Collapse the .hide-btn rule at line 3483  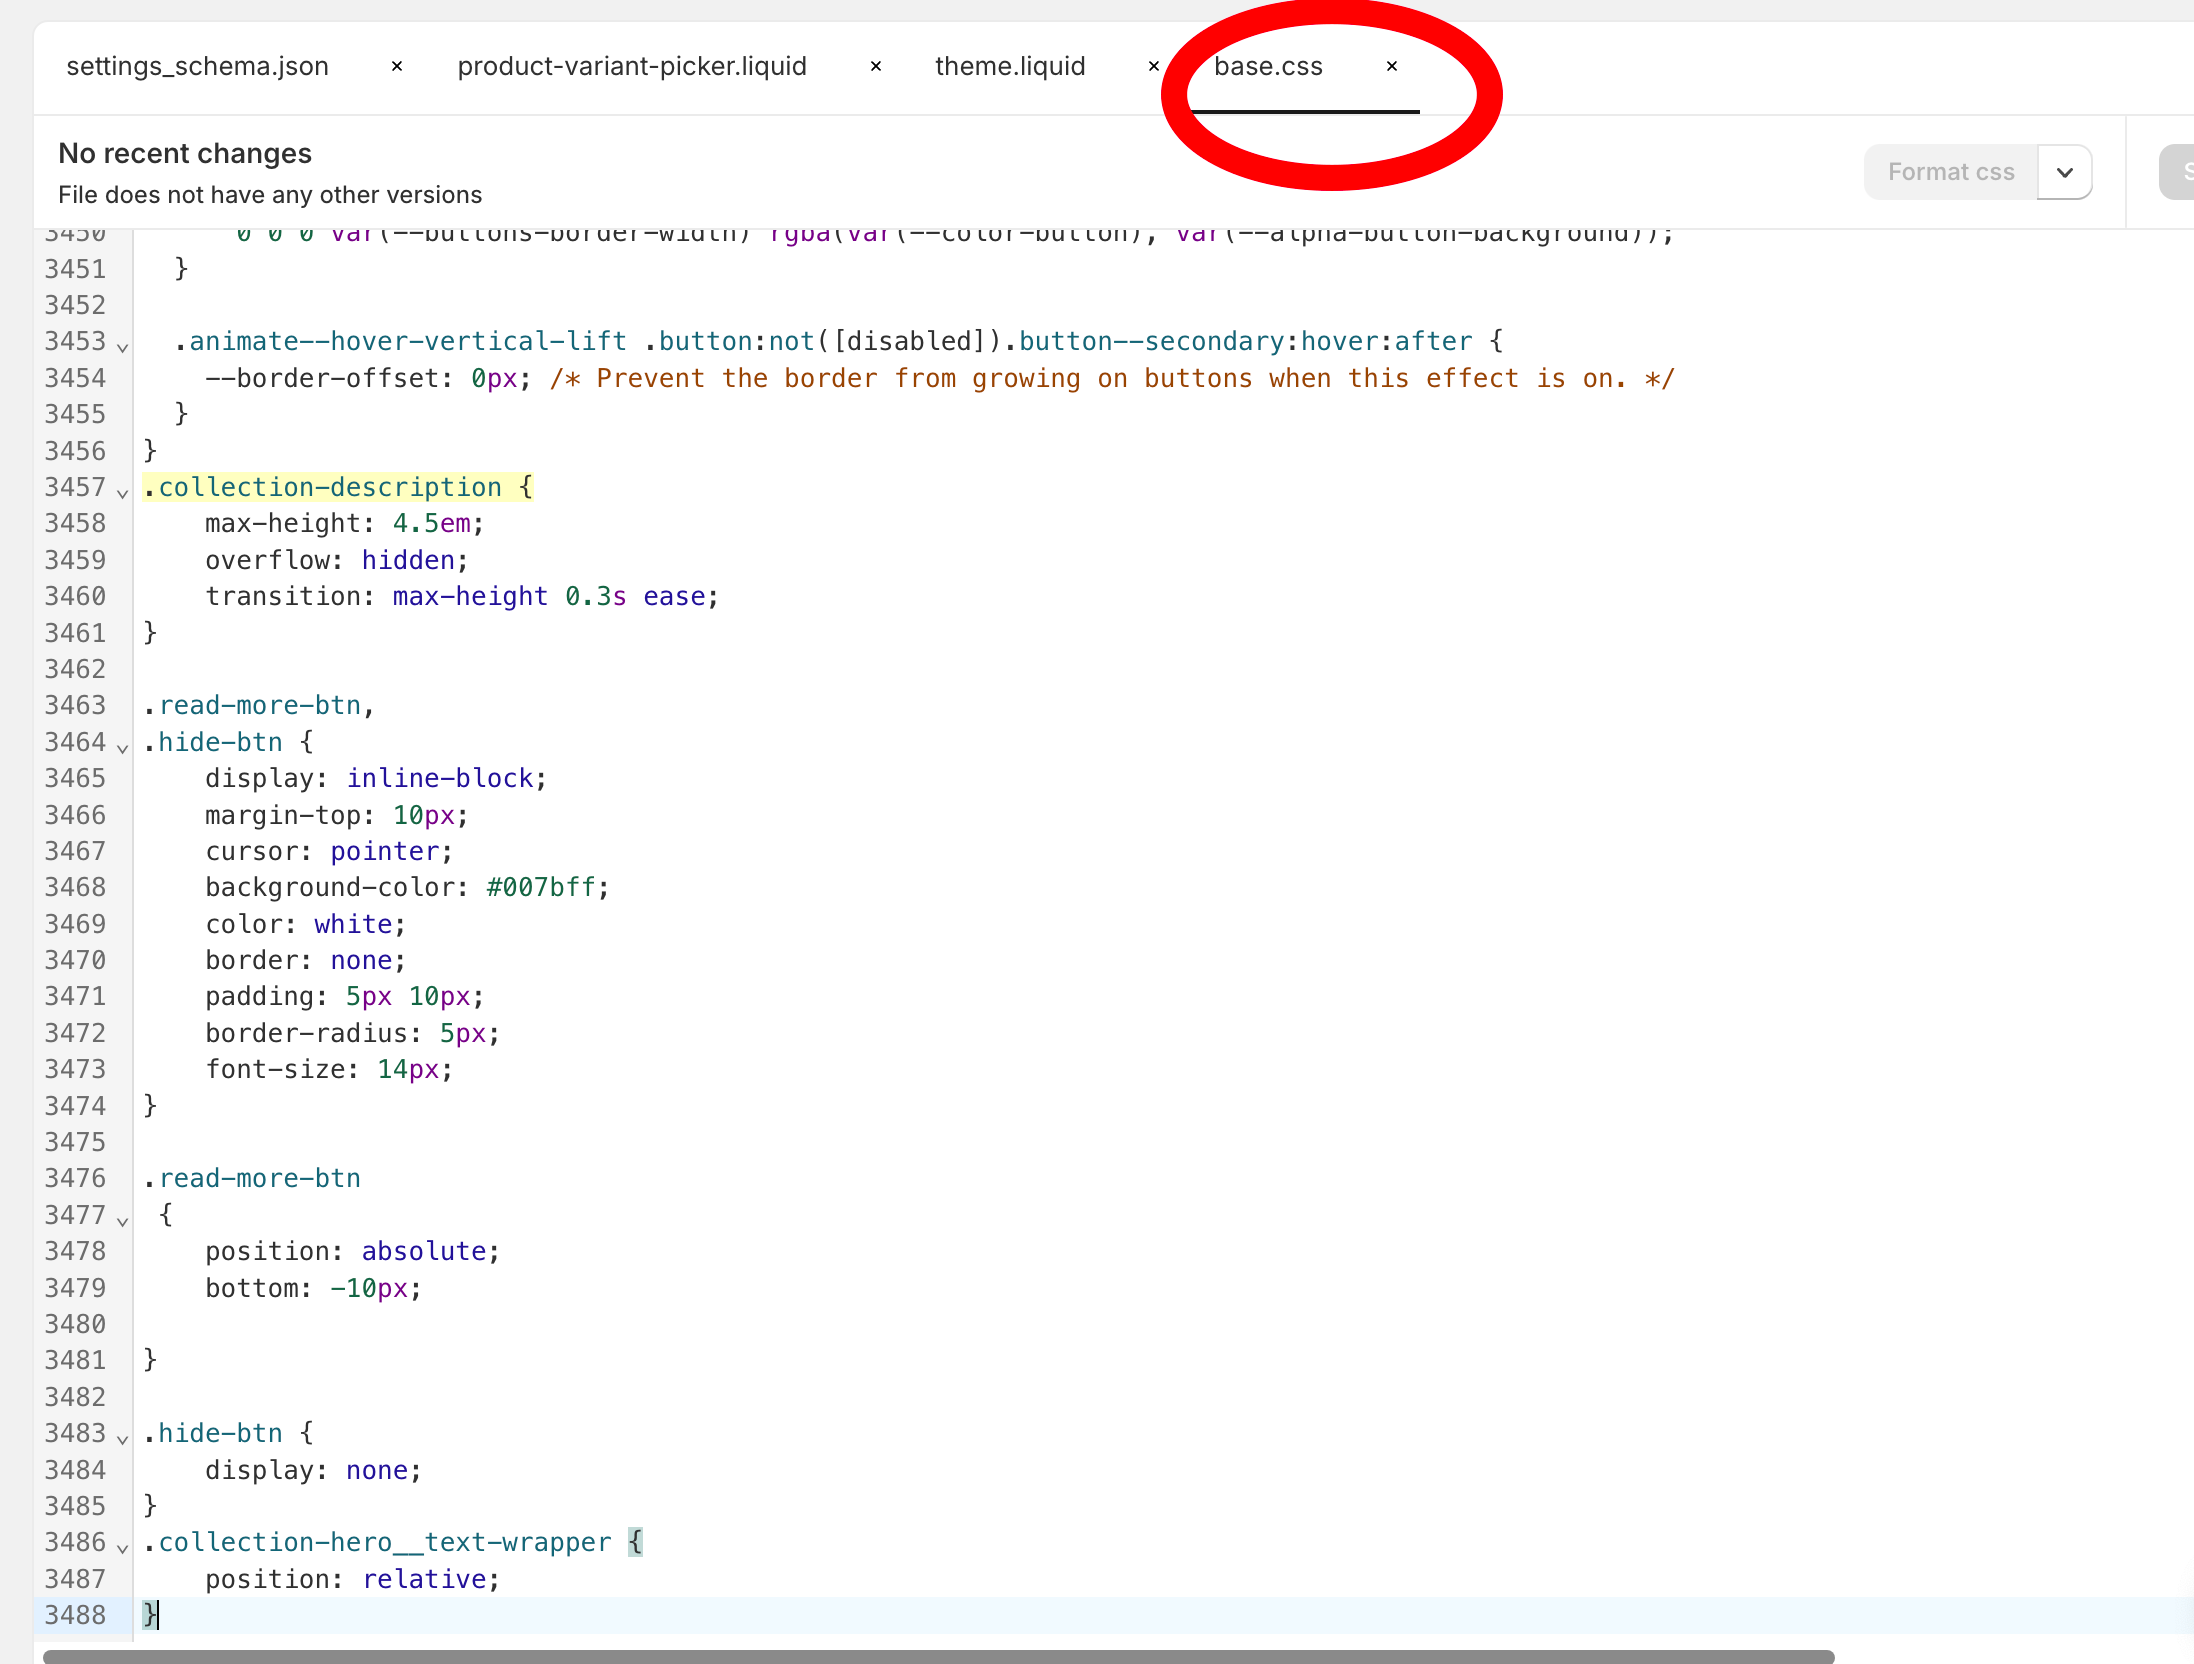[123, 1439]
